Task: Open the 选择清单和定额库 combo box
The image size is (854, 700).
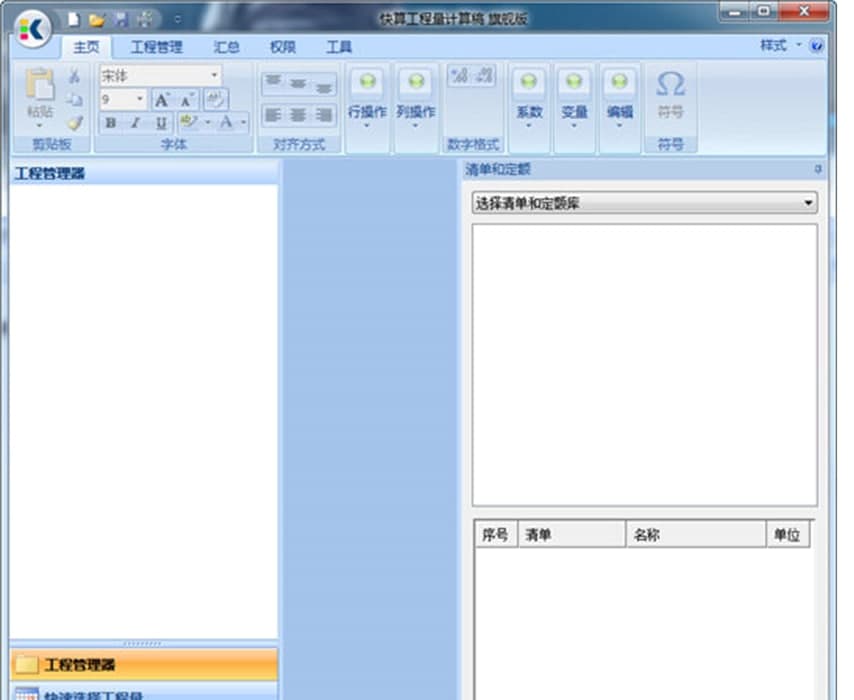Action: tap(644, 203)
